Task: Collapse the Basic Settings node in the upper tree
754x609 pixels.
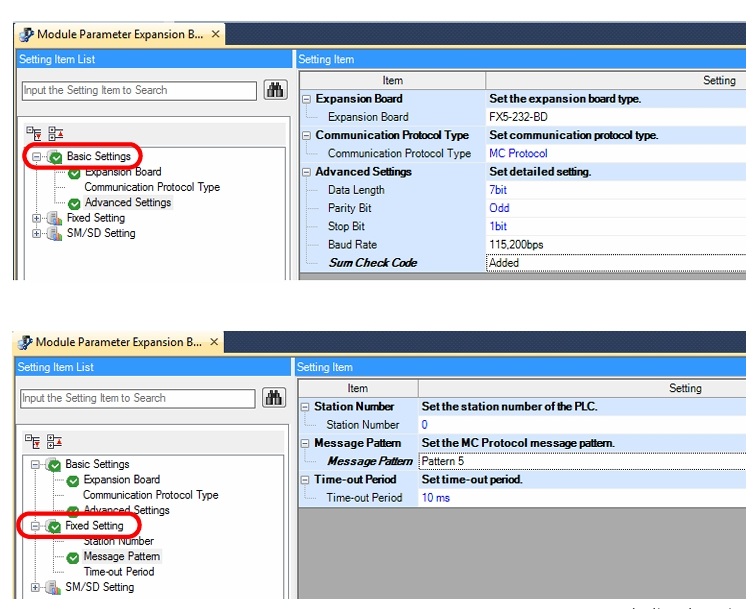Action: [x=37, y=157]
